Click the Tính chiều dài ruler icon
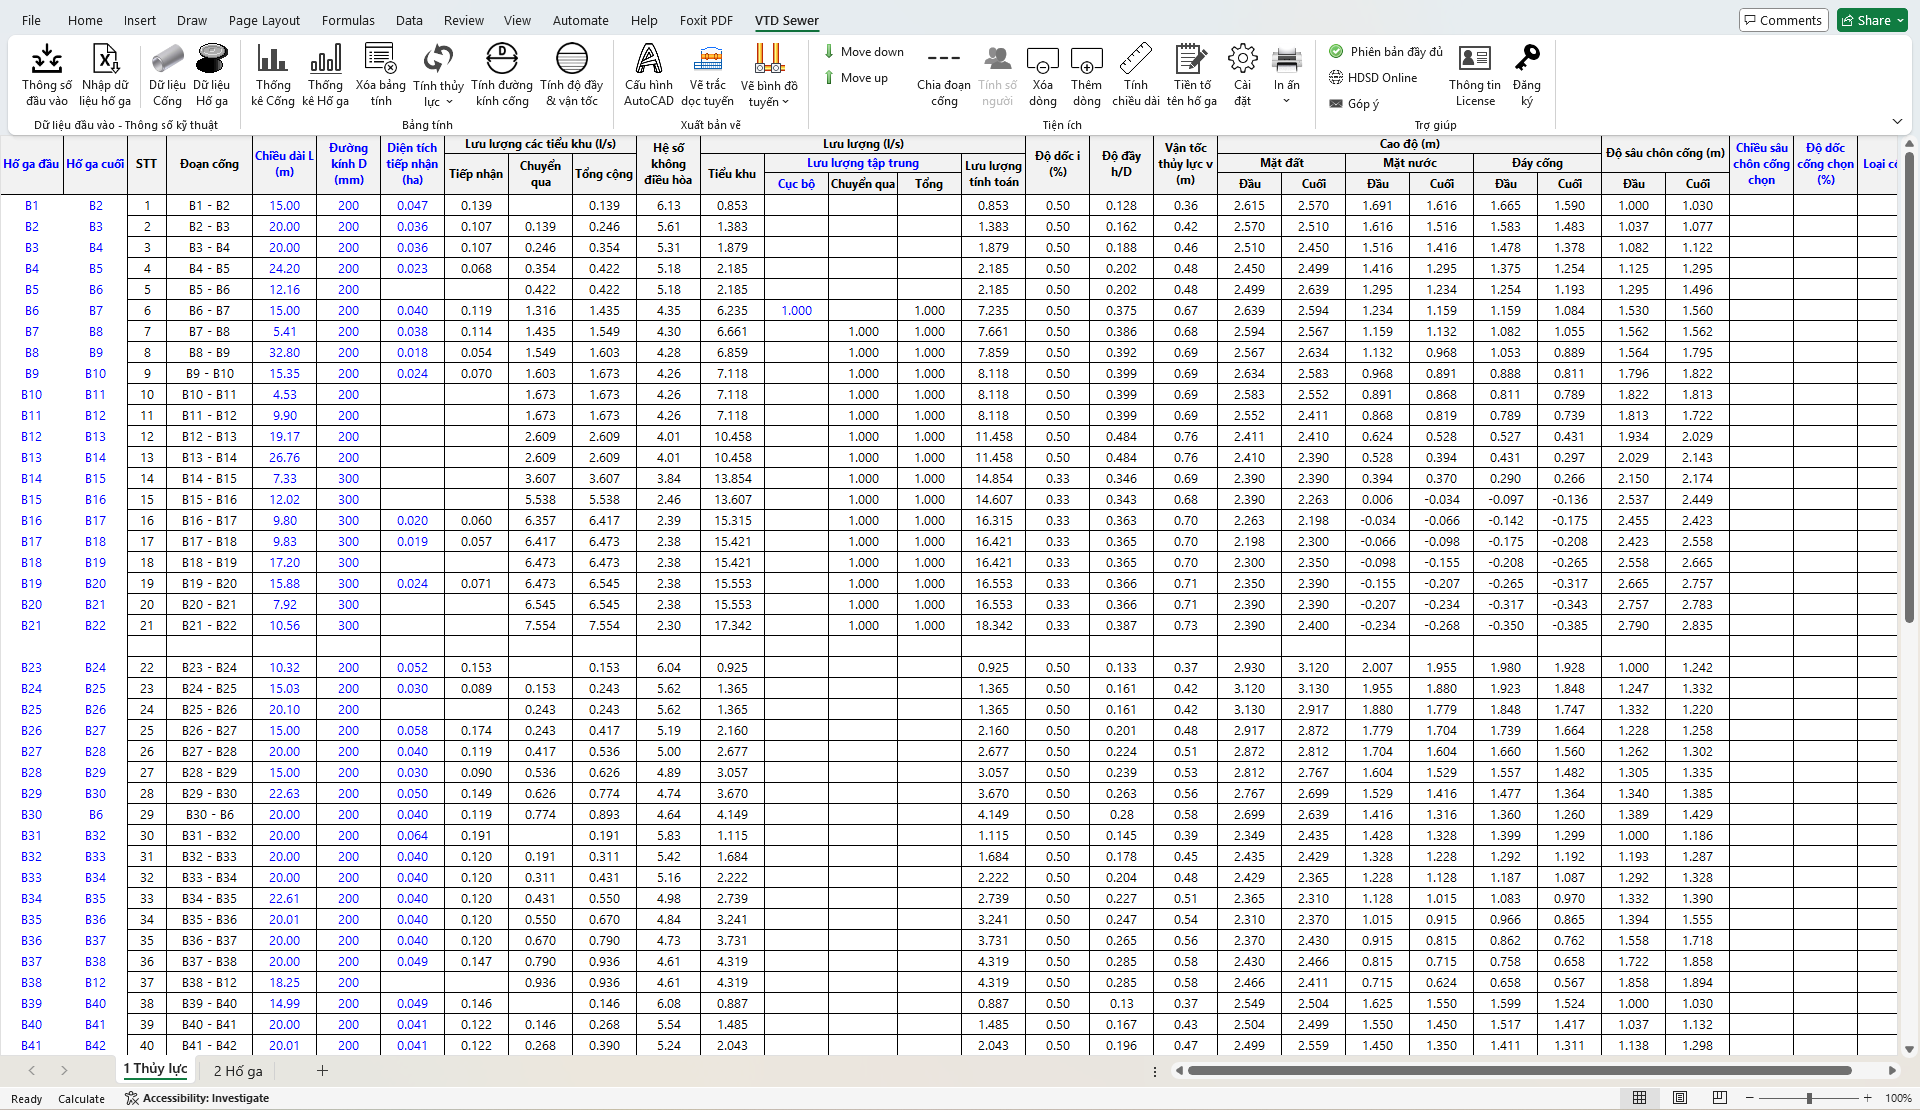This screenshot has width=1920, height=1110. pos(1135,60)
